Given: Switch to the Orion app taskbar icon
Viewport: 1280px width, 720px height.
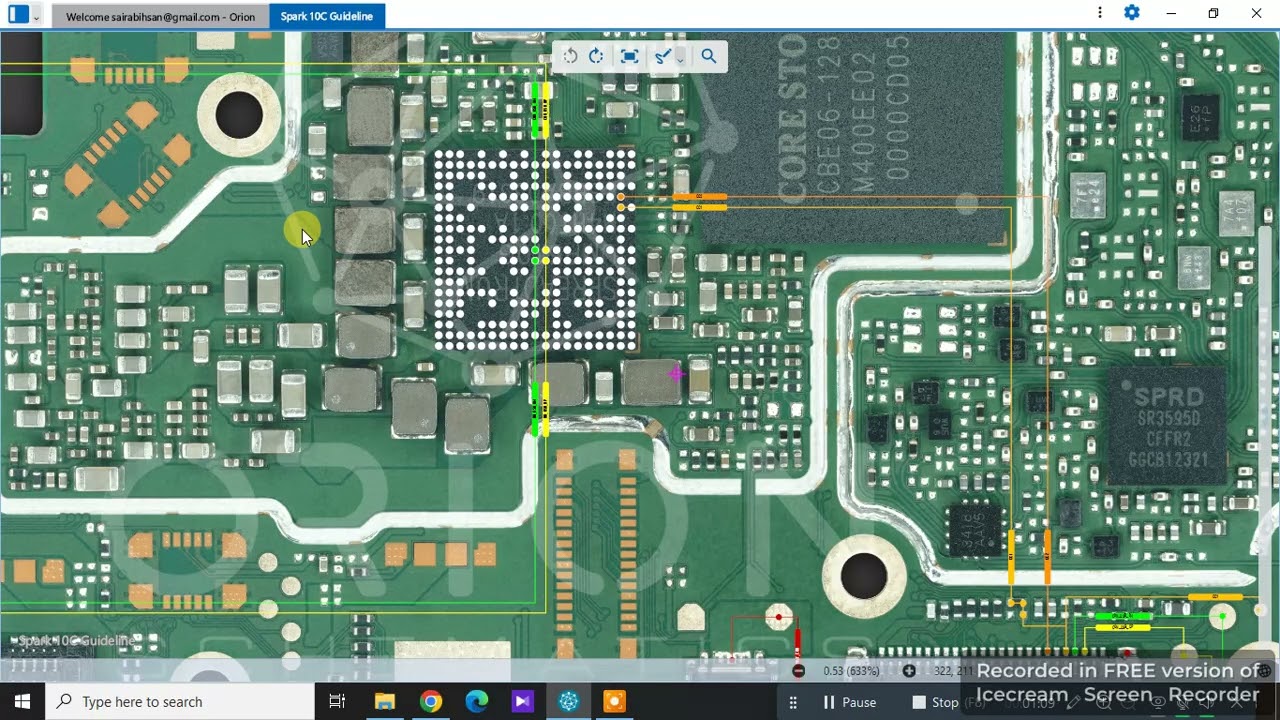Looking at the screenshot, I should coord(568,702).
